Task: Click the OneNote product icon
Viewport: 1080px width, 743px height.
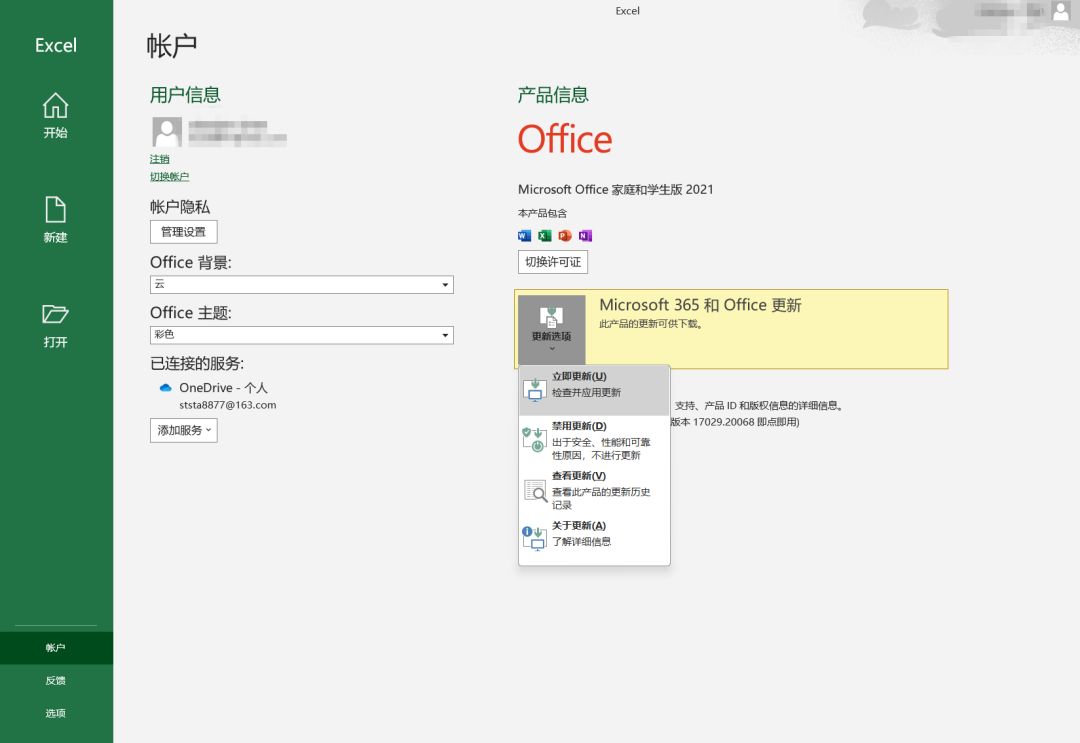Action: (585, 236)
